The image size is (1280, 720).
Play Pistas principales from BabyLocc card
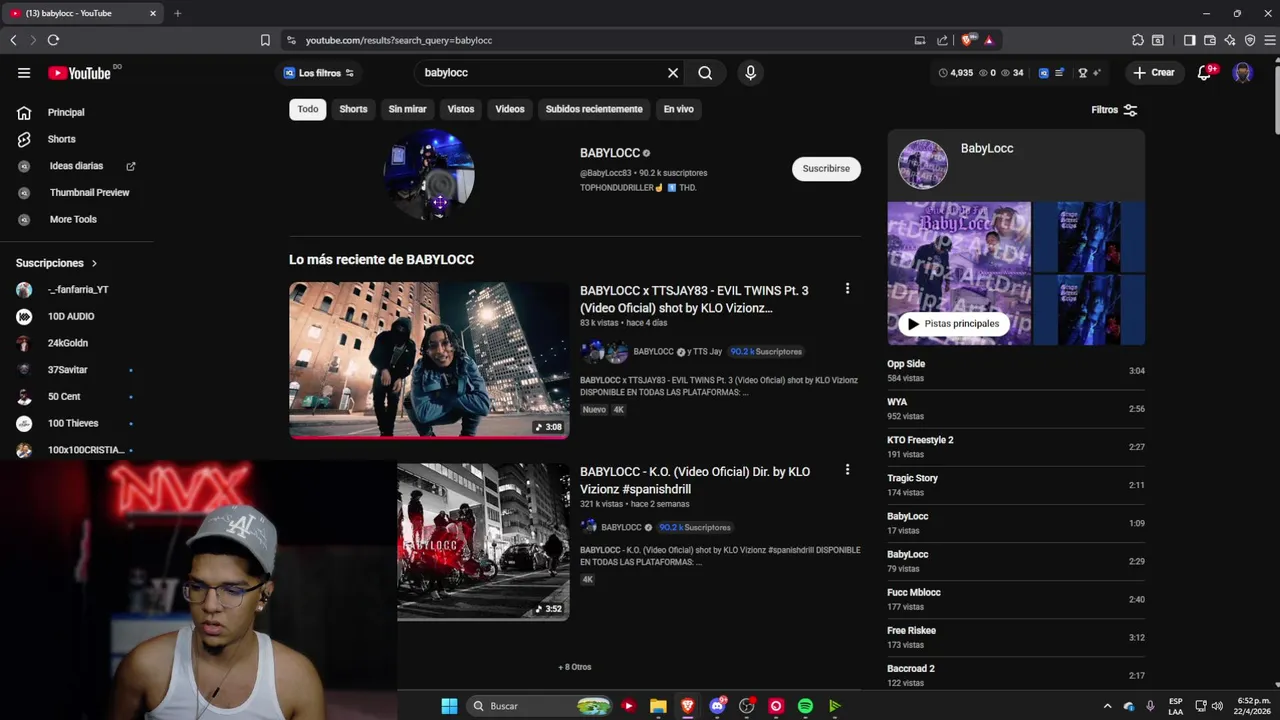(953, 324)
